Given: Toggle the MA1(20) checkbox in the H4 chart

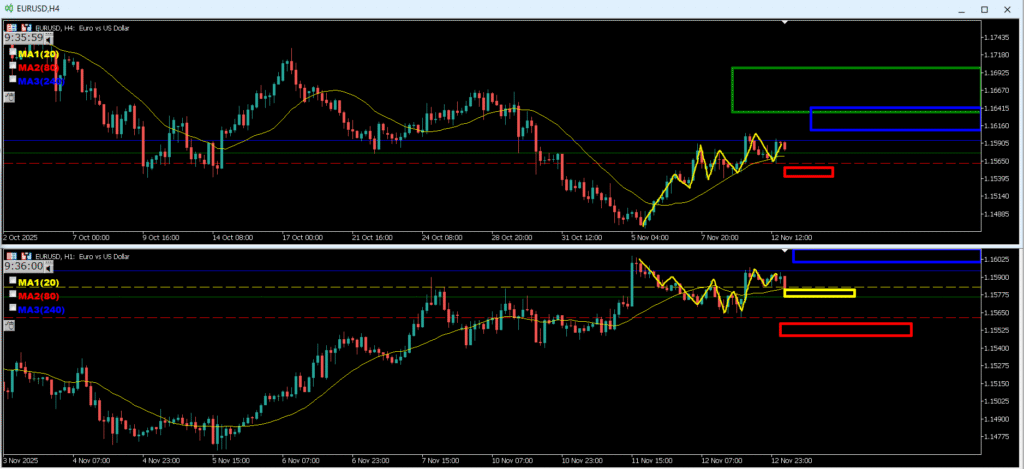Looking at the screenshot, I should tap(13, 53).
